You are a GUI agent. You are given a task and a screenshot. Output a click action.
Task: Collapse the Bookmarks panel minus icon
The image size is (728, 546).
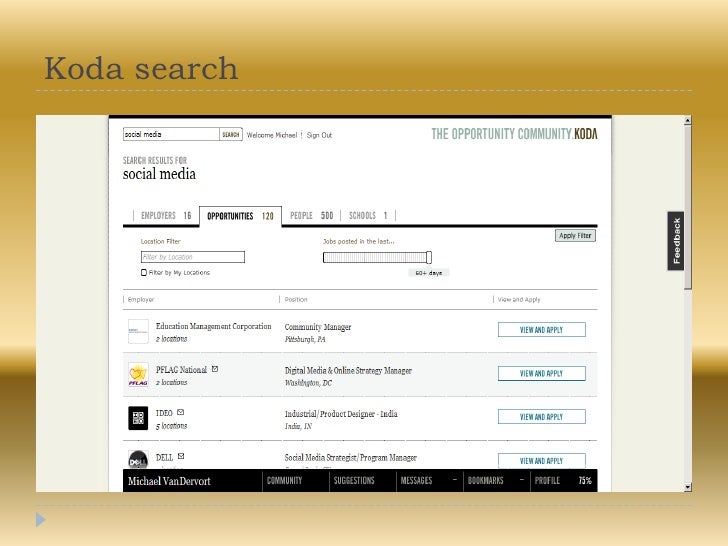point(521,480)
